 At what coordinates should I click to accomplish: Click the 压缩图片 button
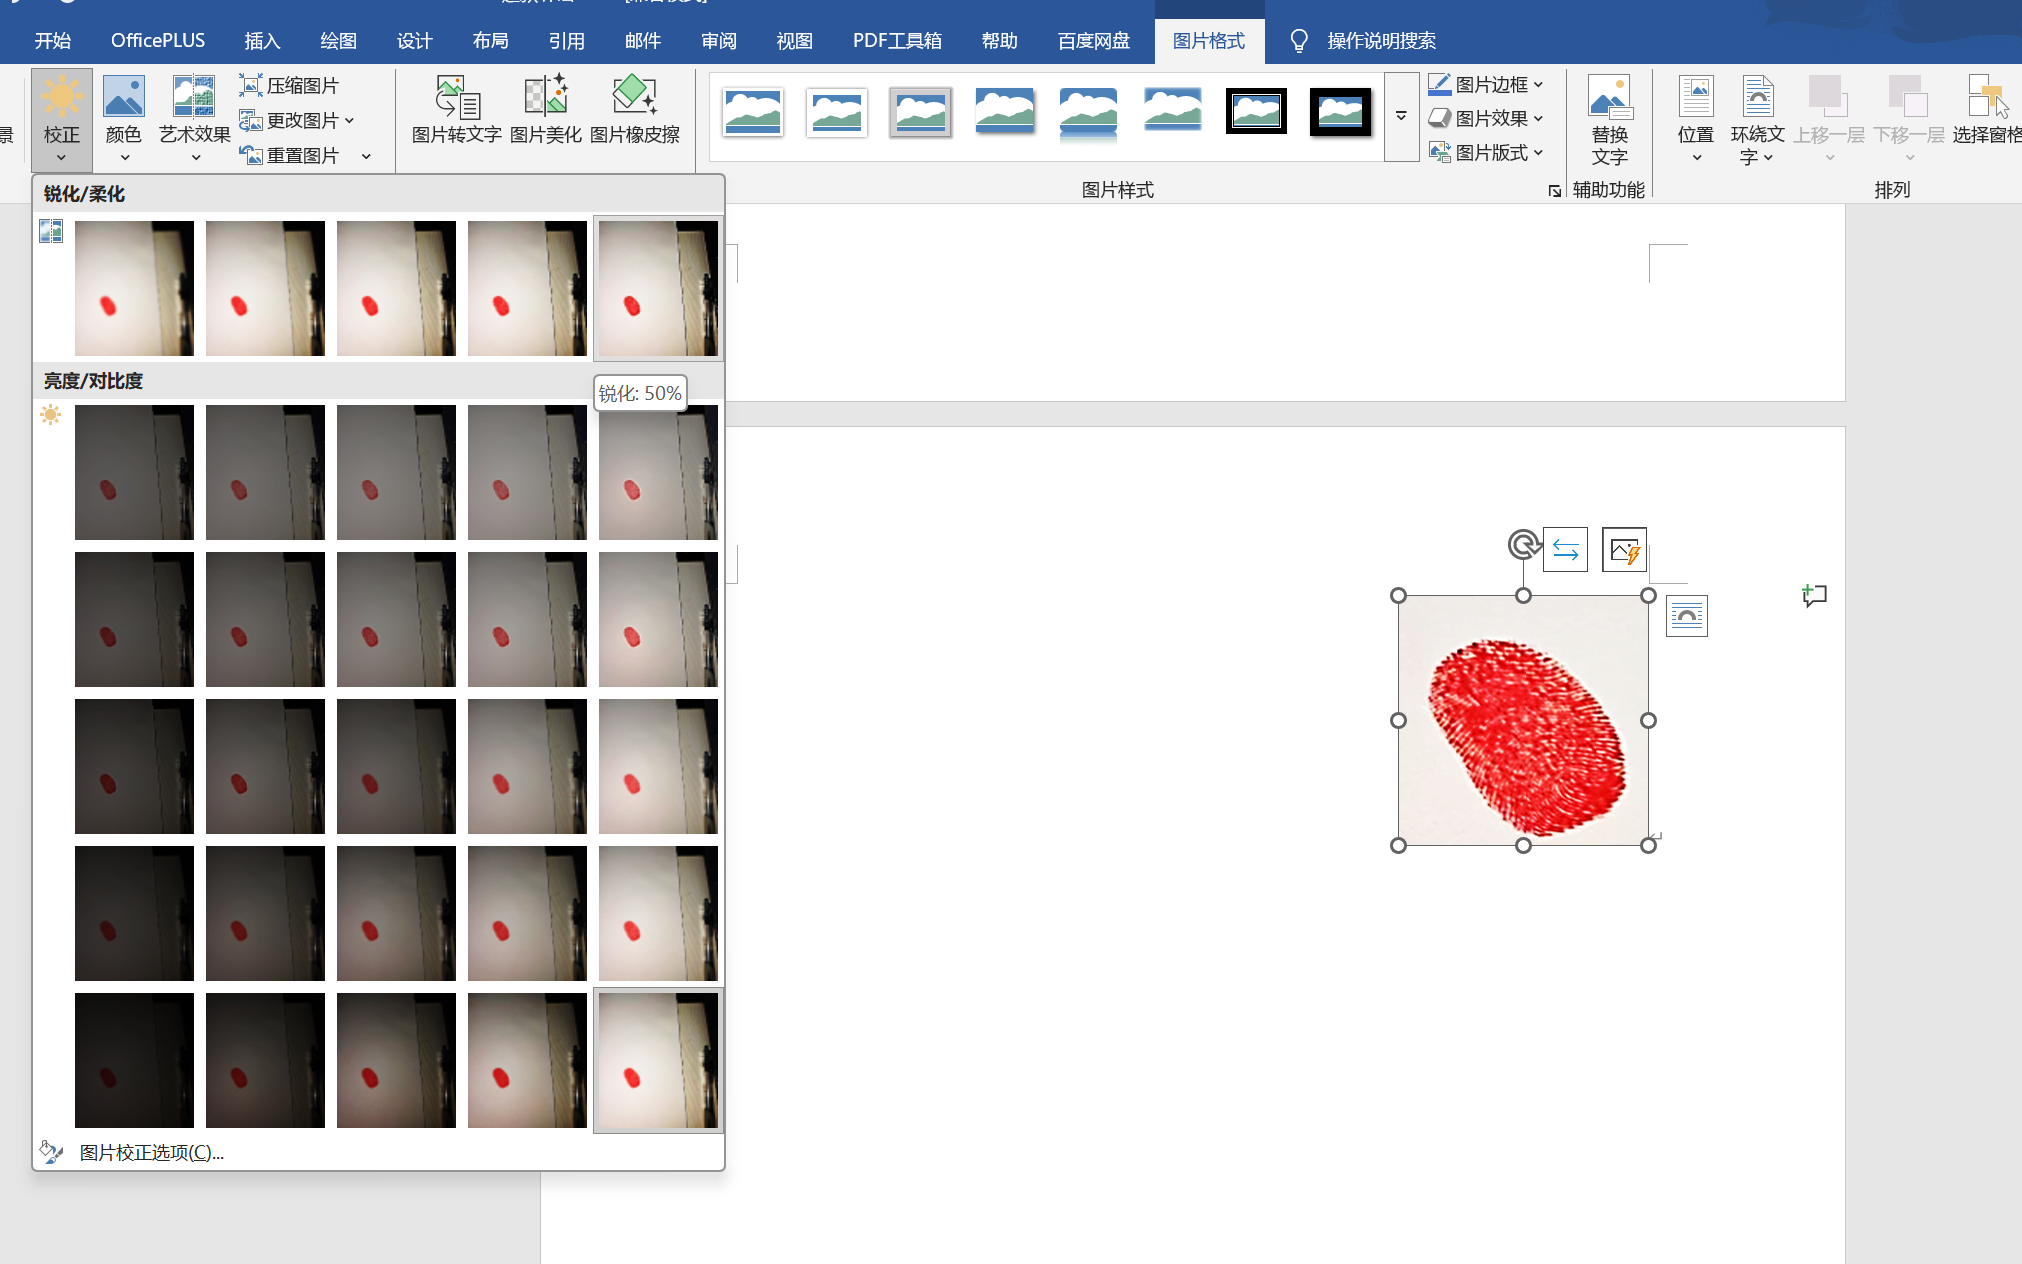(x=290, y=86)
